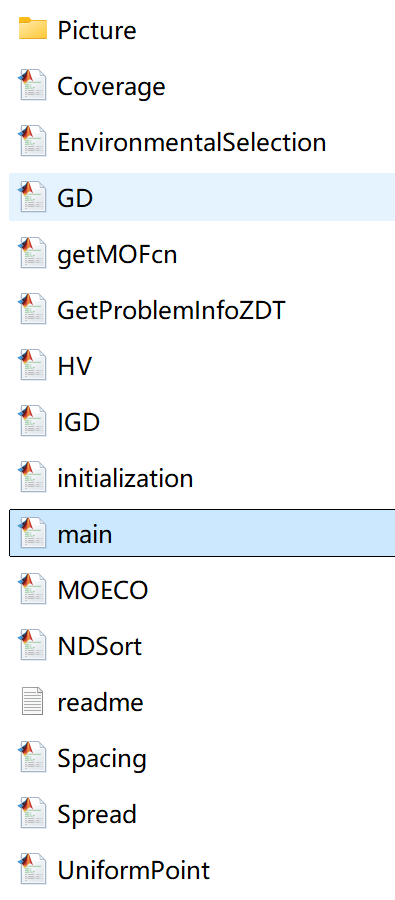Click the MATLAB file icon for EnvironmentalSelection

[33, 141]
